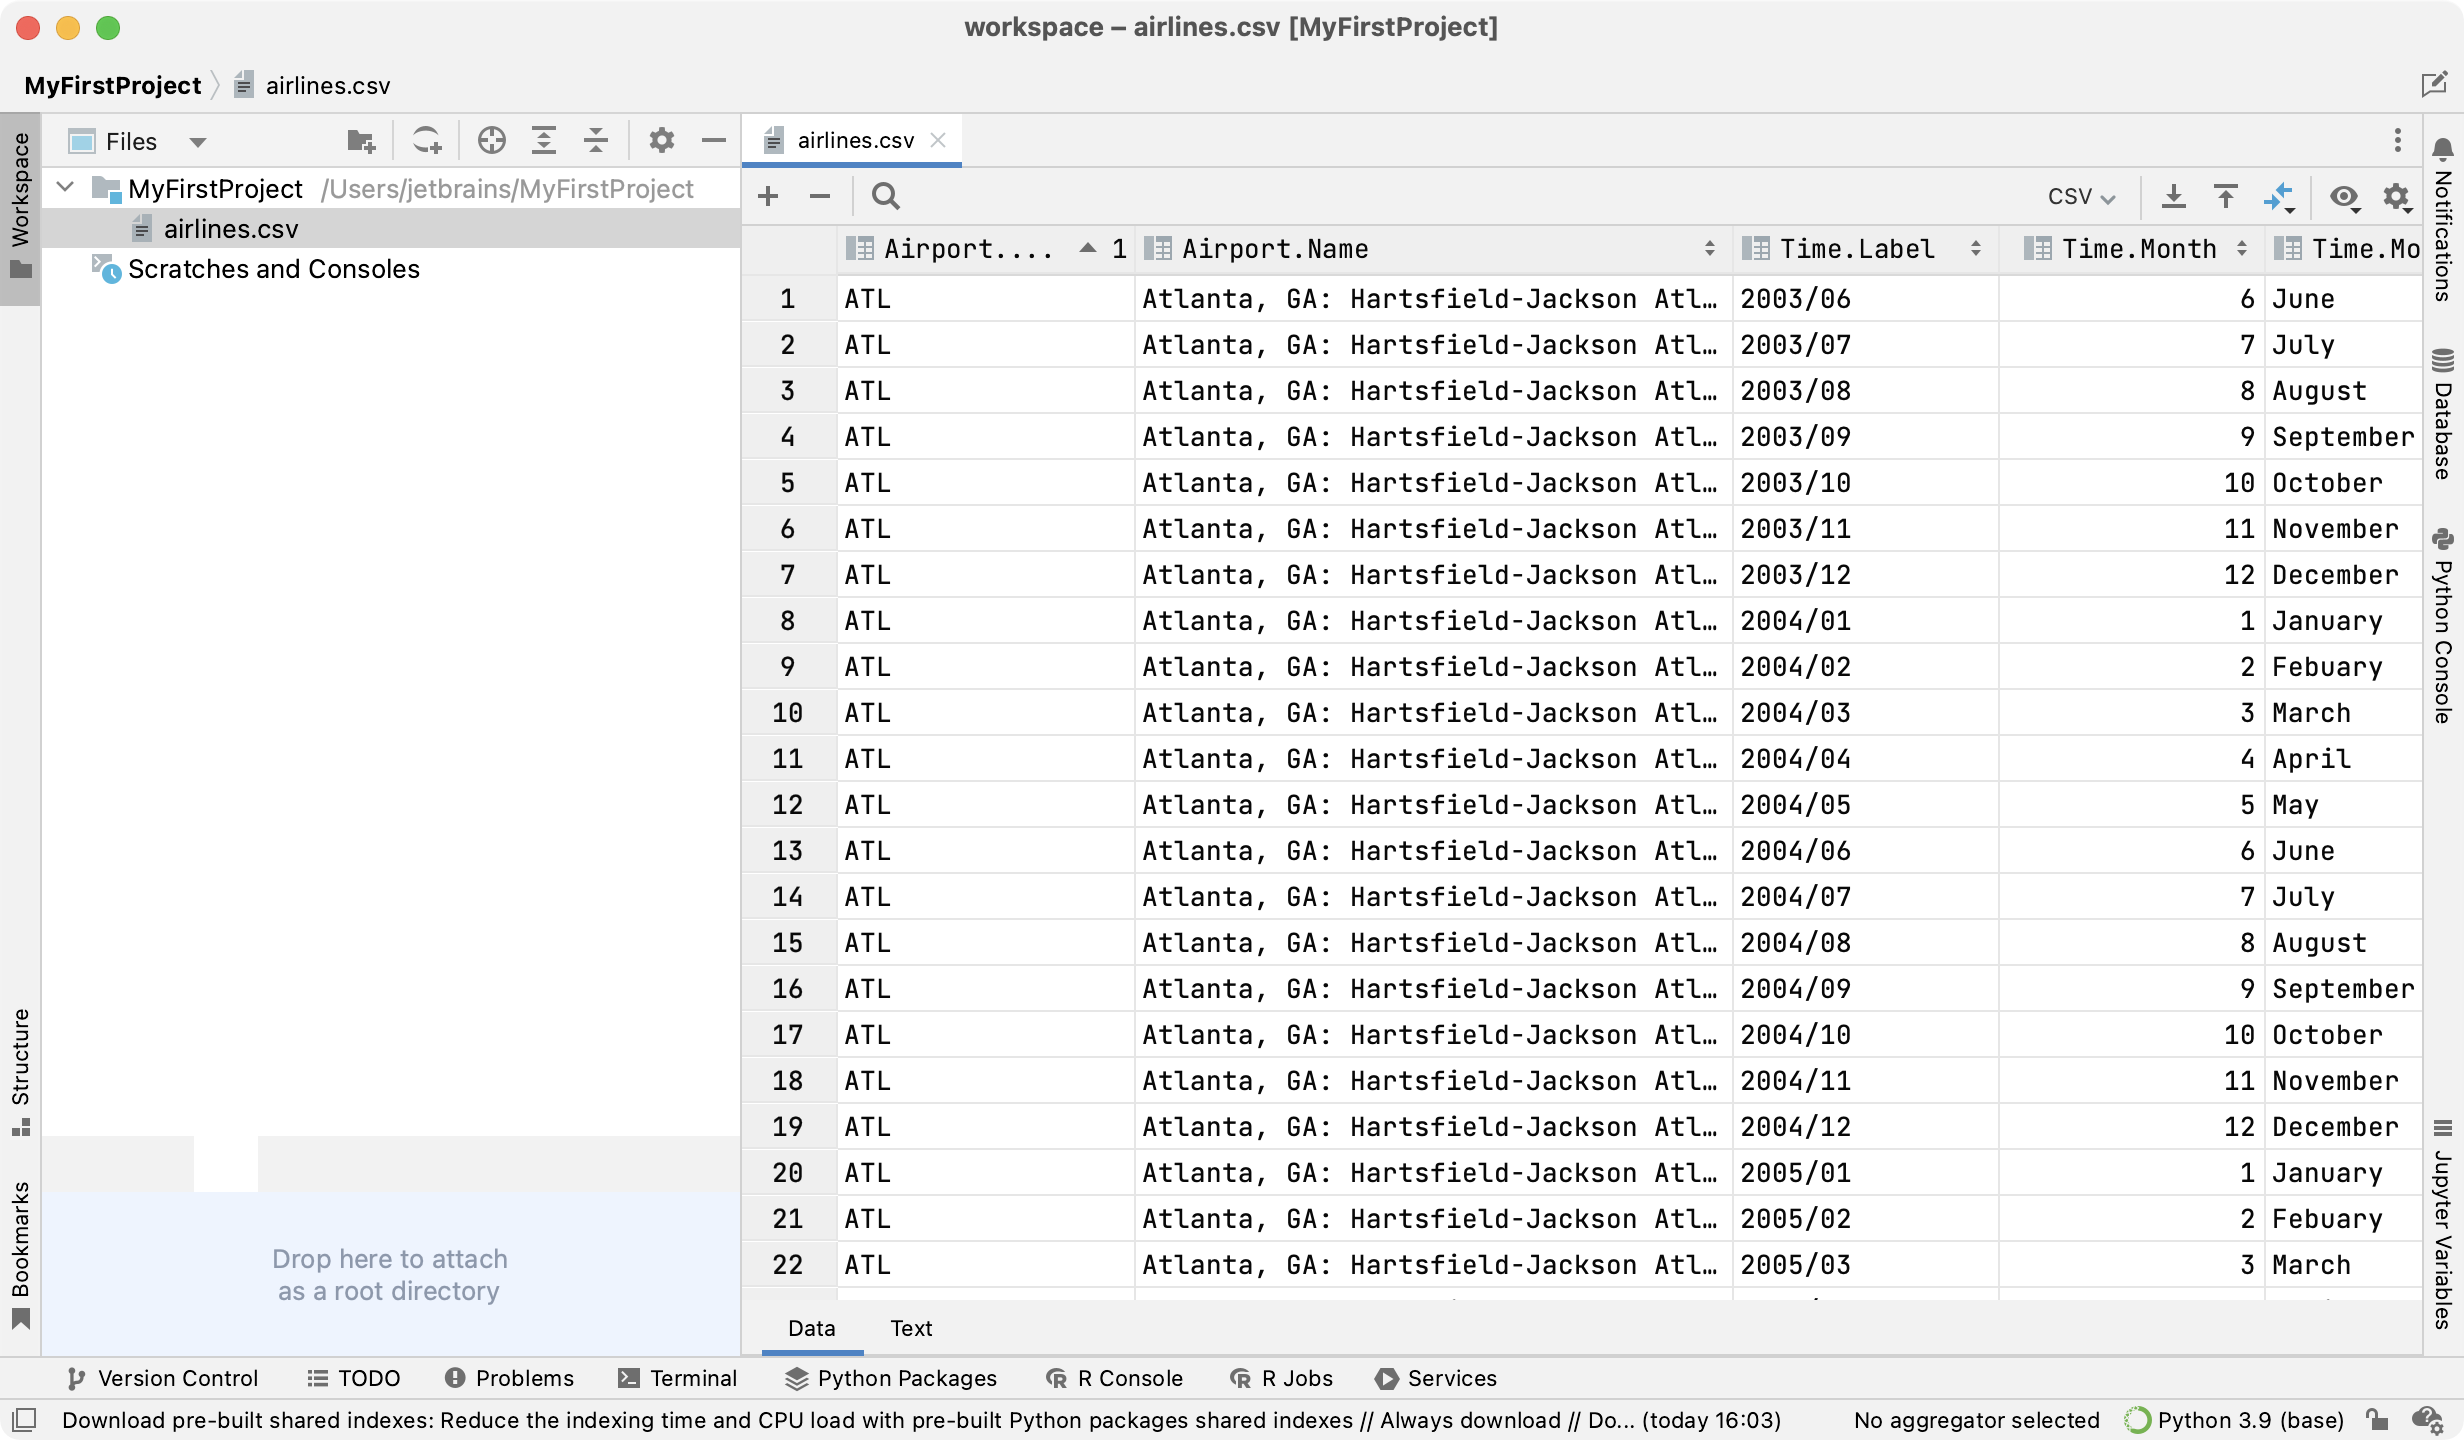Open the Structure tool window

click(x=21, y=1072)
